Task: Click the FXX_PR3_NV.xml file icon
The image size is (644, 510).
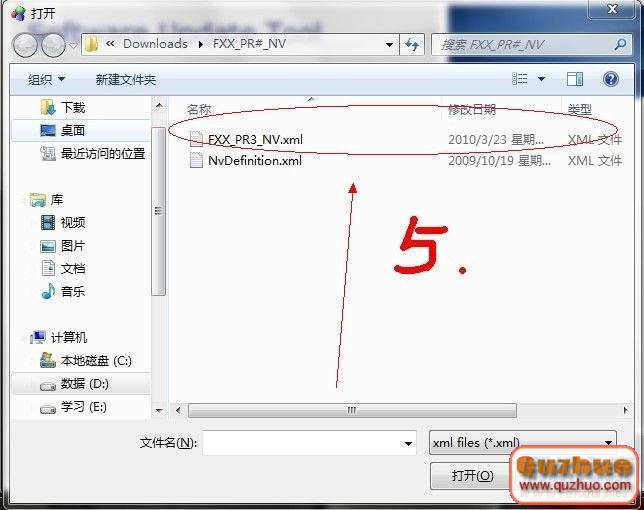Action: (x=196, y=139)
